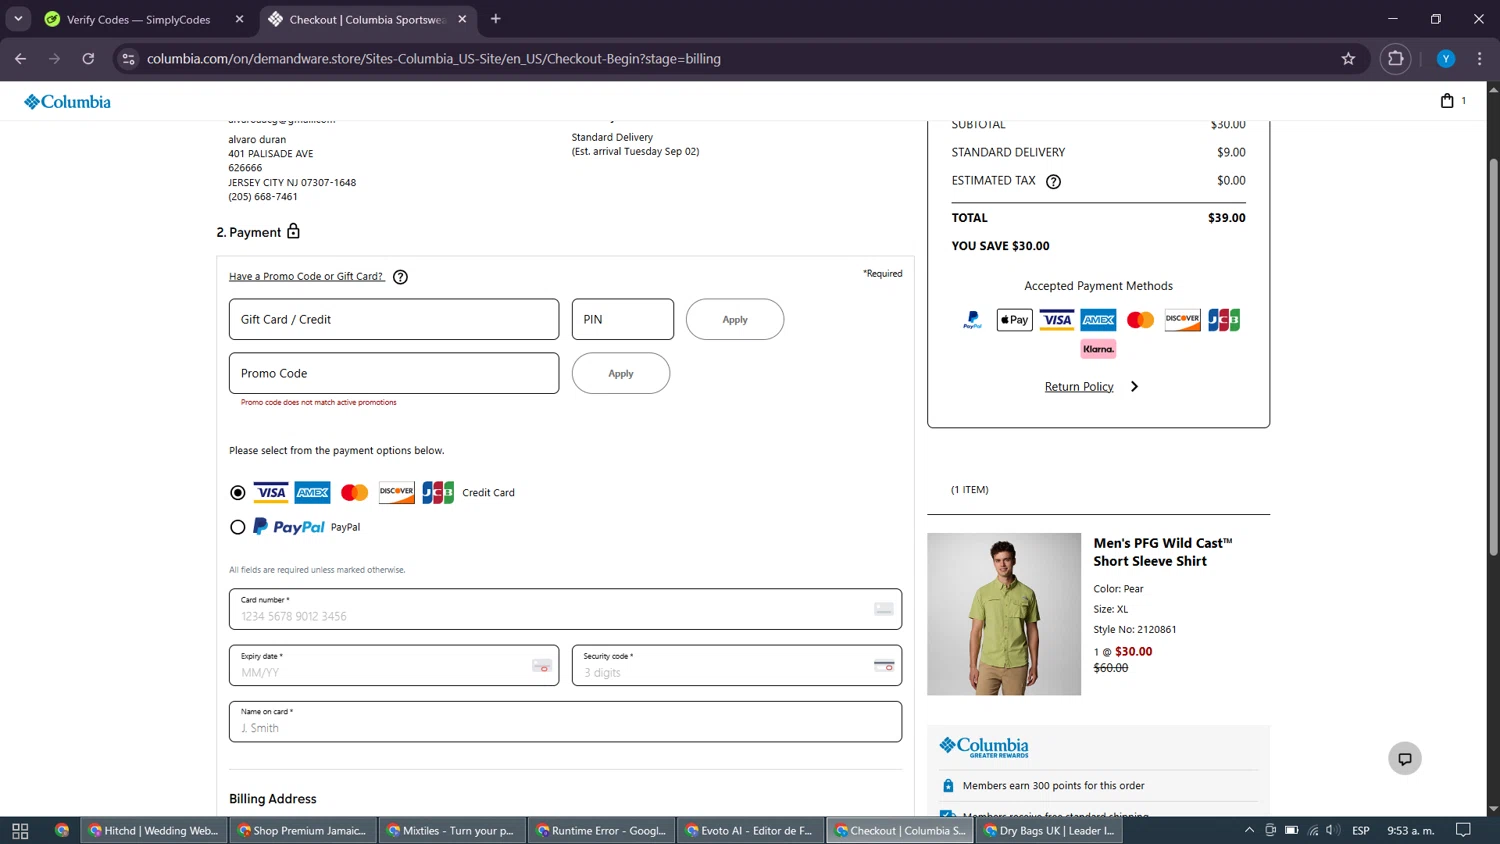Screen dimensions: 1500x844
Task: Click the card icon in Card number field
Action: coord(883,609)
